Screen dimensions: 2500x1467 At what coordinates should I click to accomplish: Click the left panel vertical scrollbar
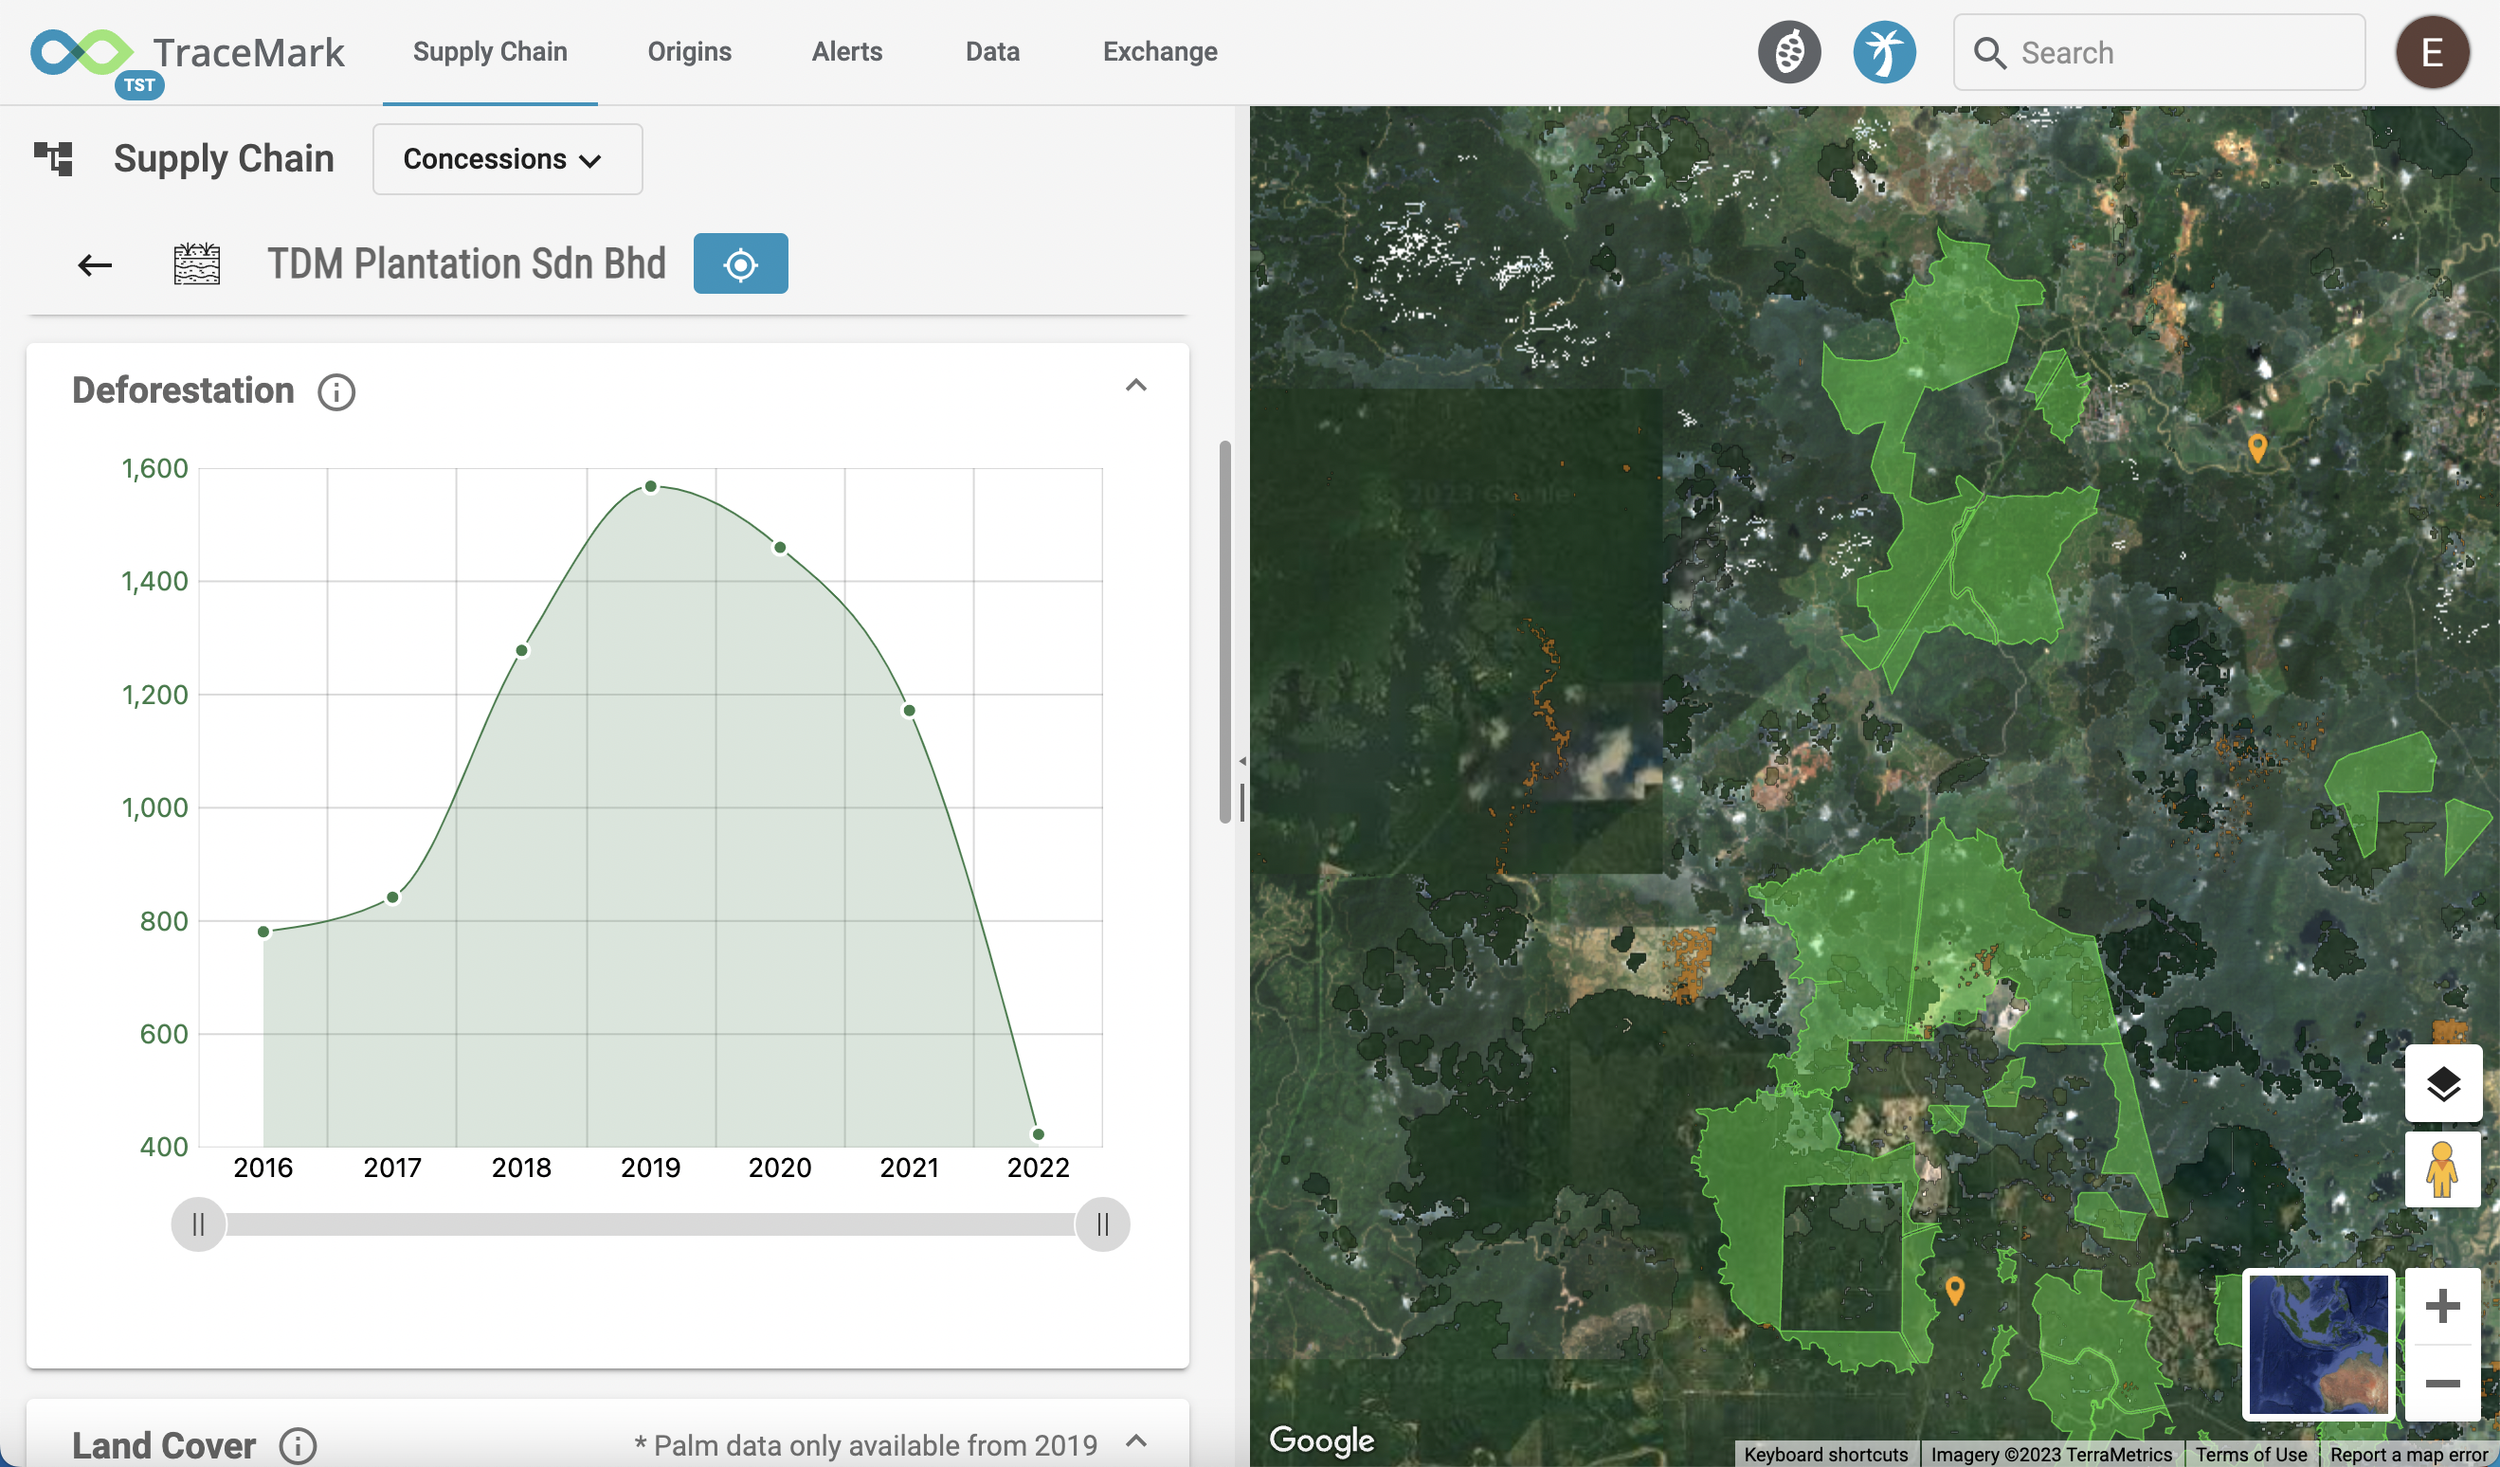1225,632
